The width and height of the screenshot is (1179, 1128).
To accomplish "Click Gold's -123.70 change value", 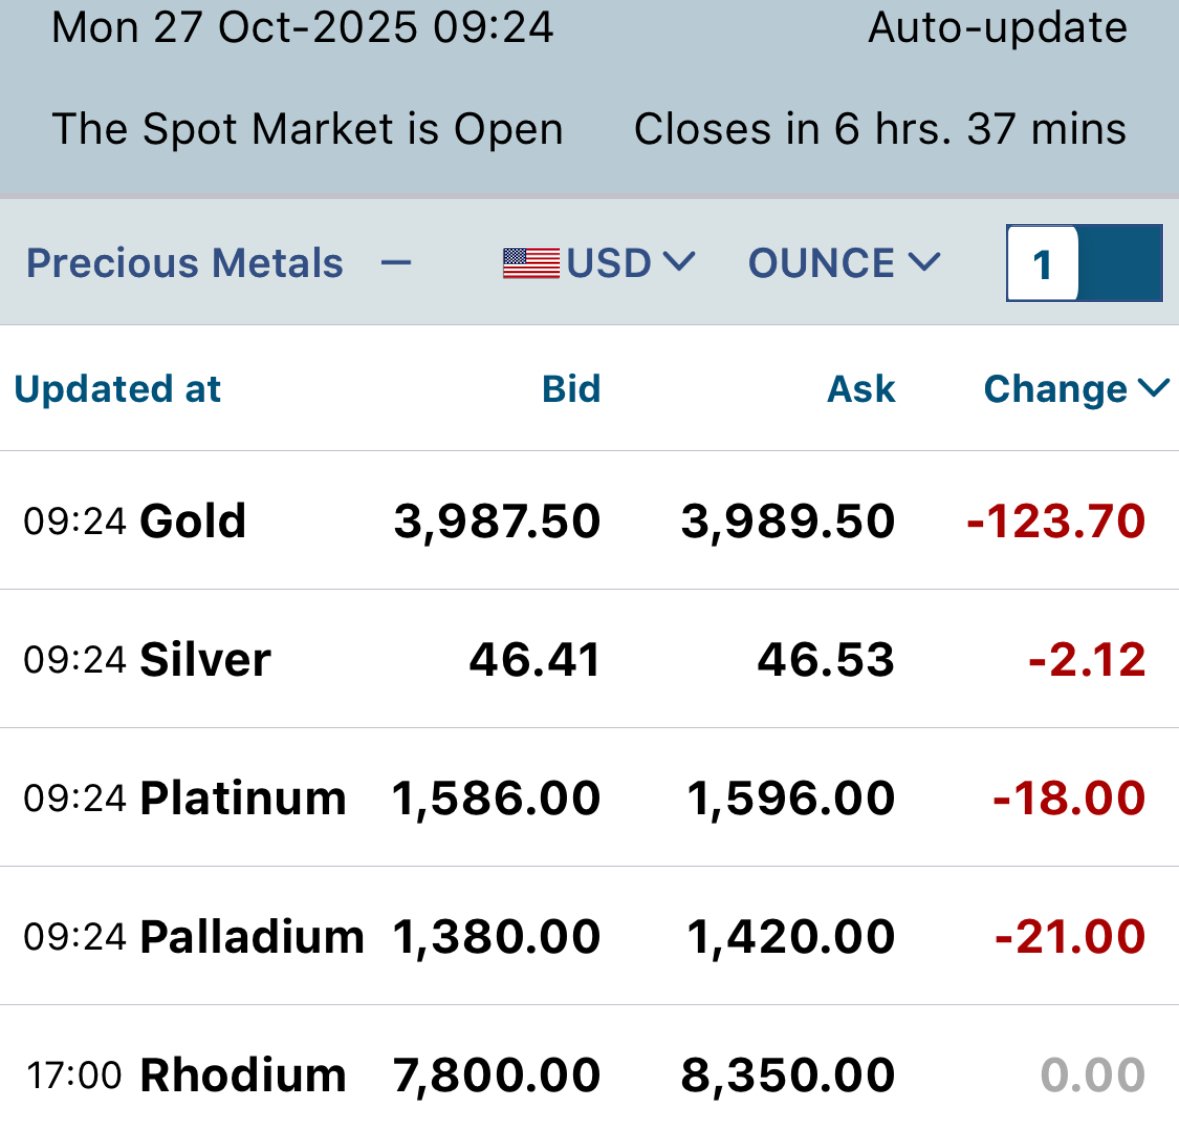I will click(1055, 521).
